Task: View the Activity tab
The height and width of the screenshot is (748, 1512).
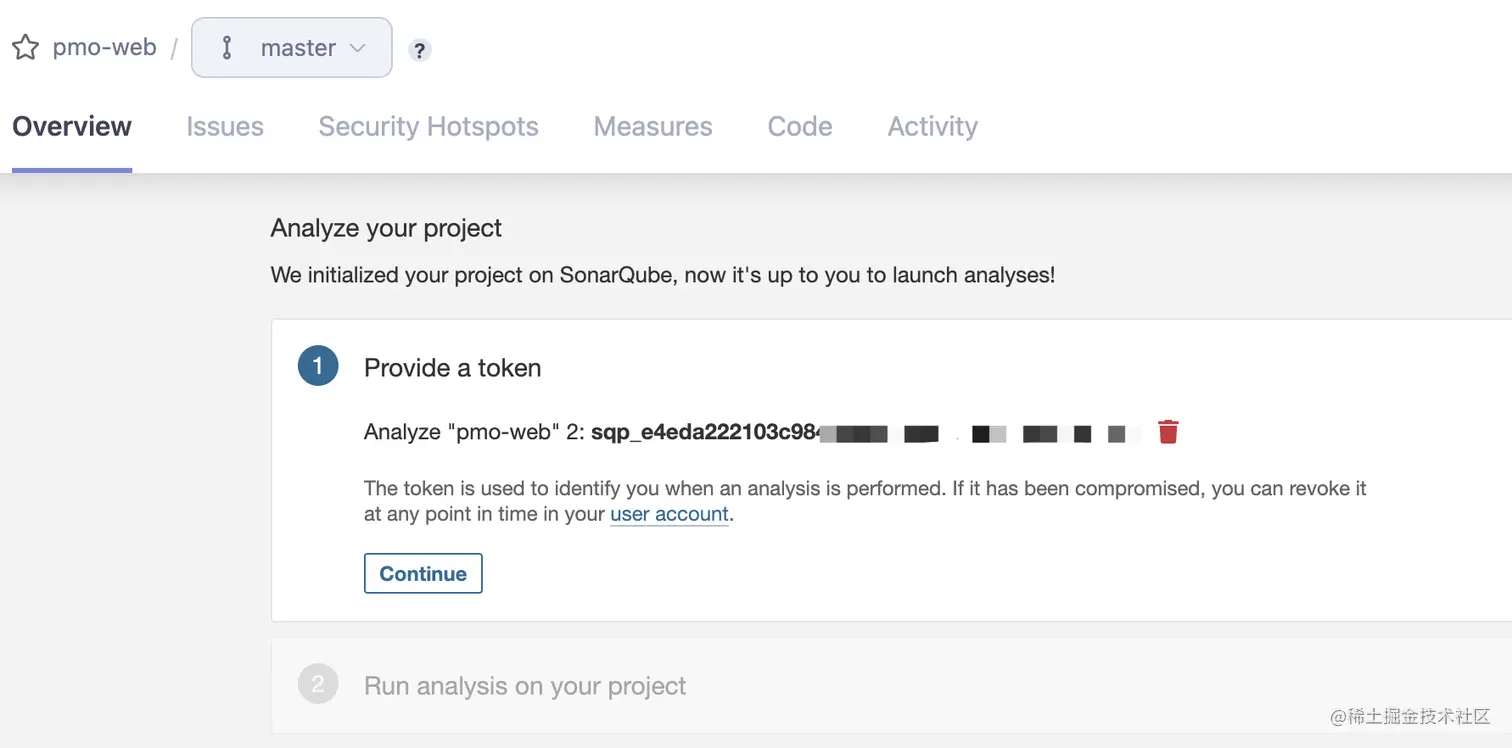Action: 933,126
